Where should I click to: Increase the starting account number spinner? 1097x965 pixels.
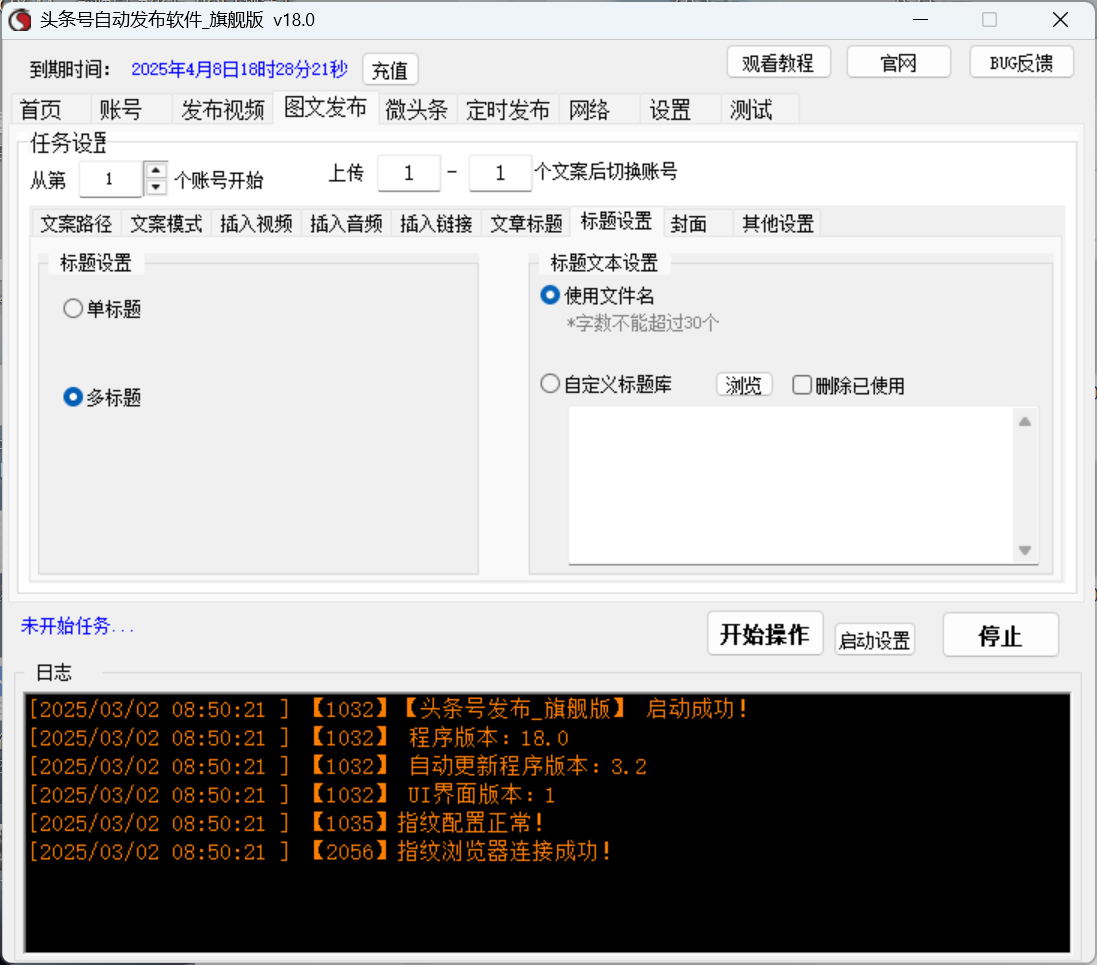pyautogui.click(x=155, y=170)
